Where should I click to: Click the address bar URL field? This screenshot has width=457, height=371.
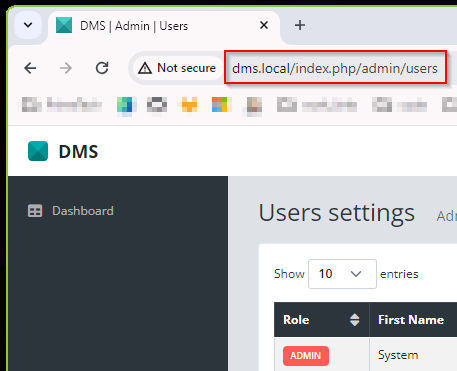335,69
